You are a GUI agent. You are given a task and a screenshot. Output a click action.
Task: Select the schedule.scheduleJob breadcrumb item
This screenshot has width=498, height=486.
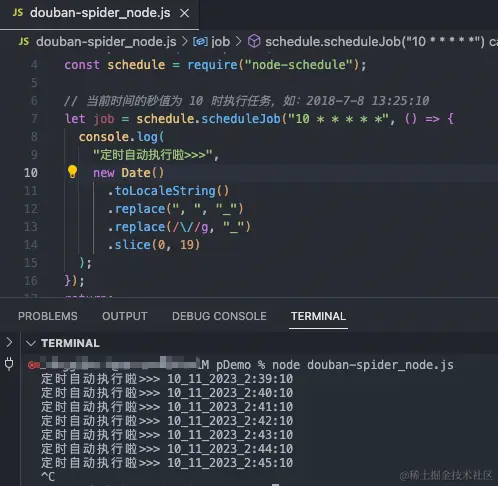point(375,42)
